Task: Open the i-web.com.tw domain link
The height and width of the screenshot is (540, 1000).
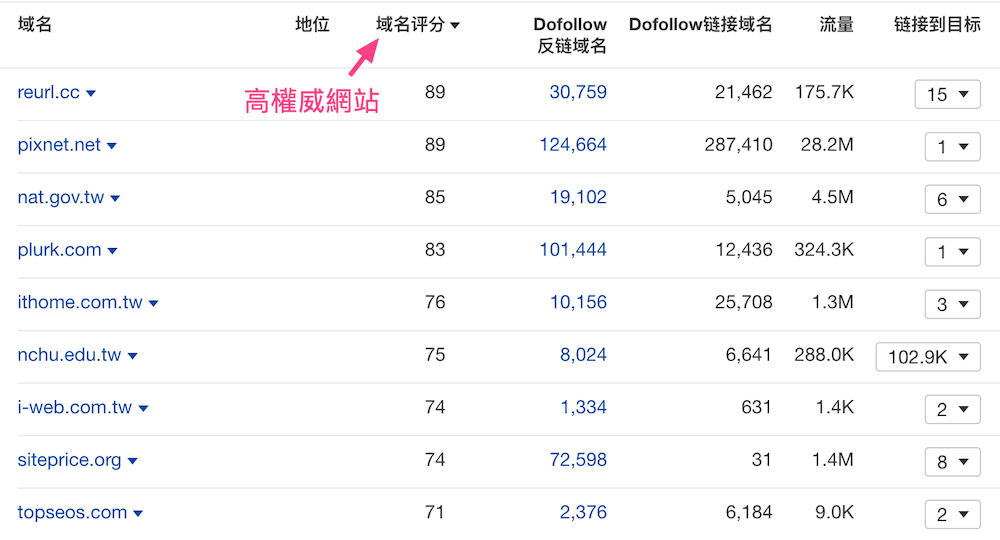Action: coord(75,407)
